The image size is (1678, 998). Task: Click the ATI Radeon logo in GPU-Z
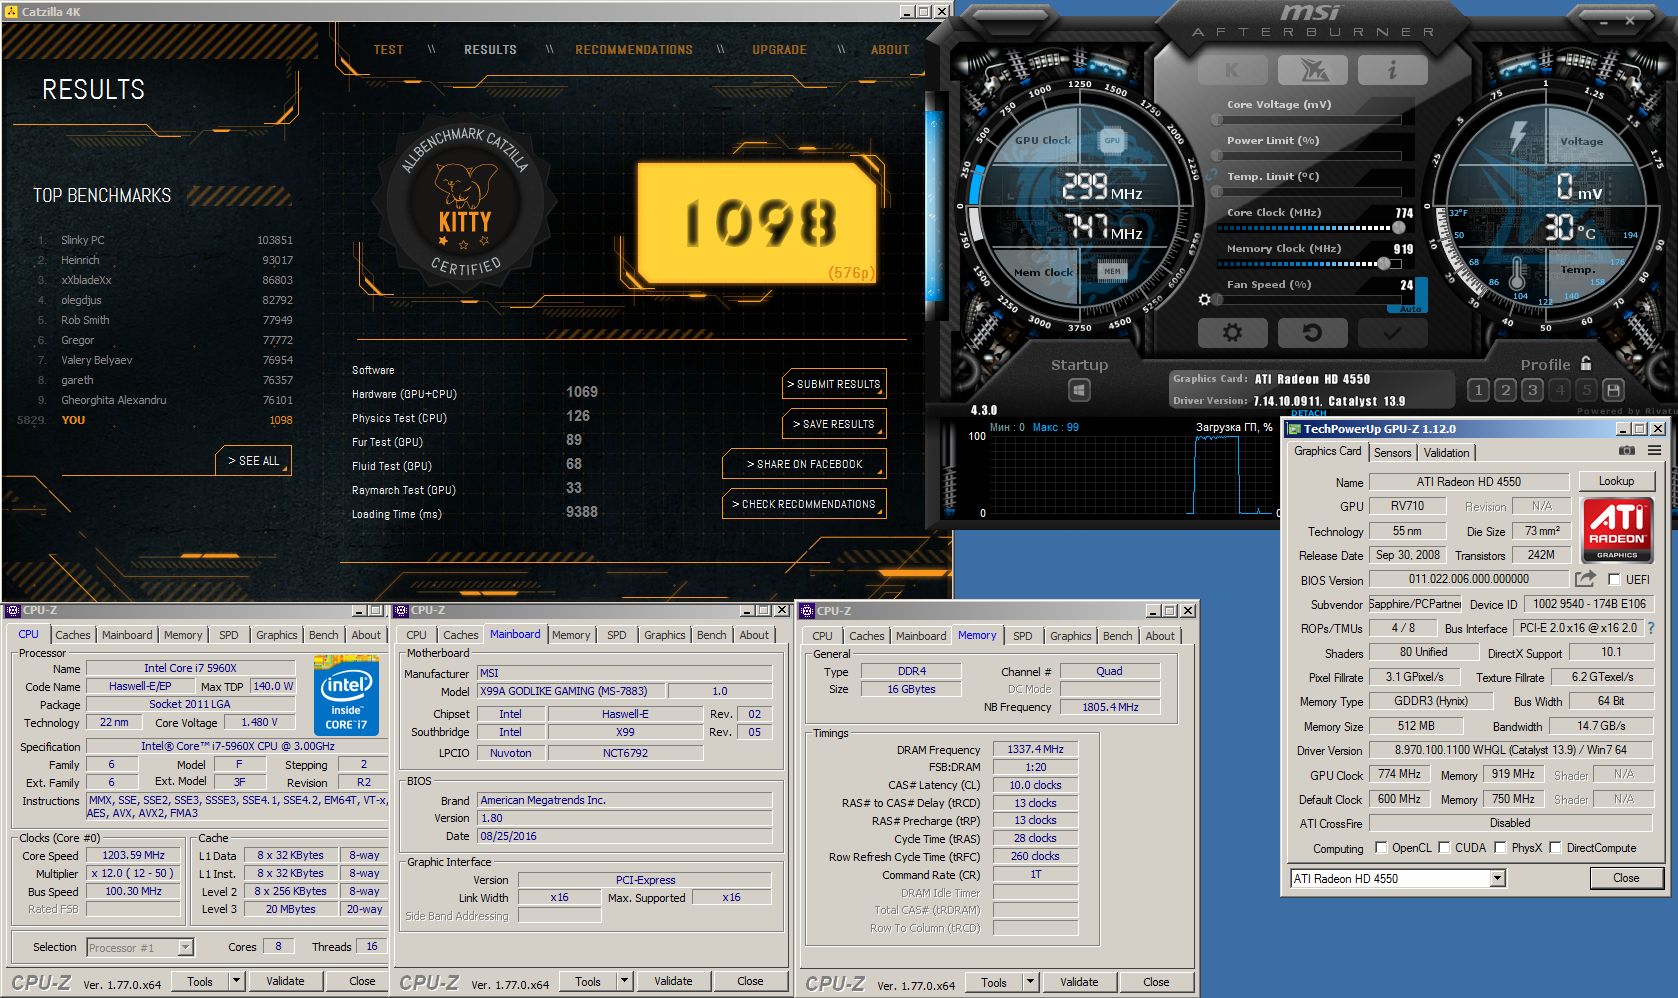click(x=1617, y=530)
